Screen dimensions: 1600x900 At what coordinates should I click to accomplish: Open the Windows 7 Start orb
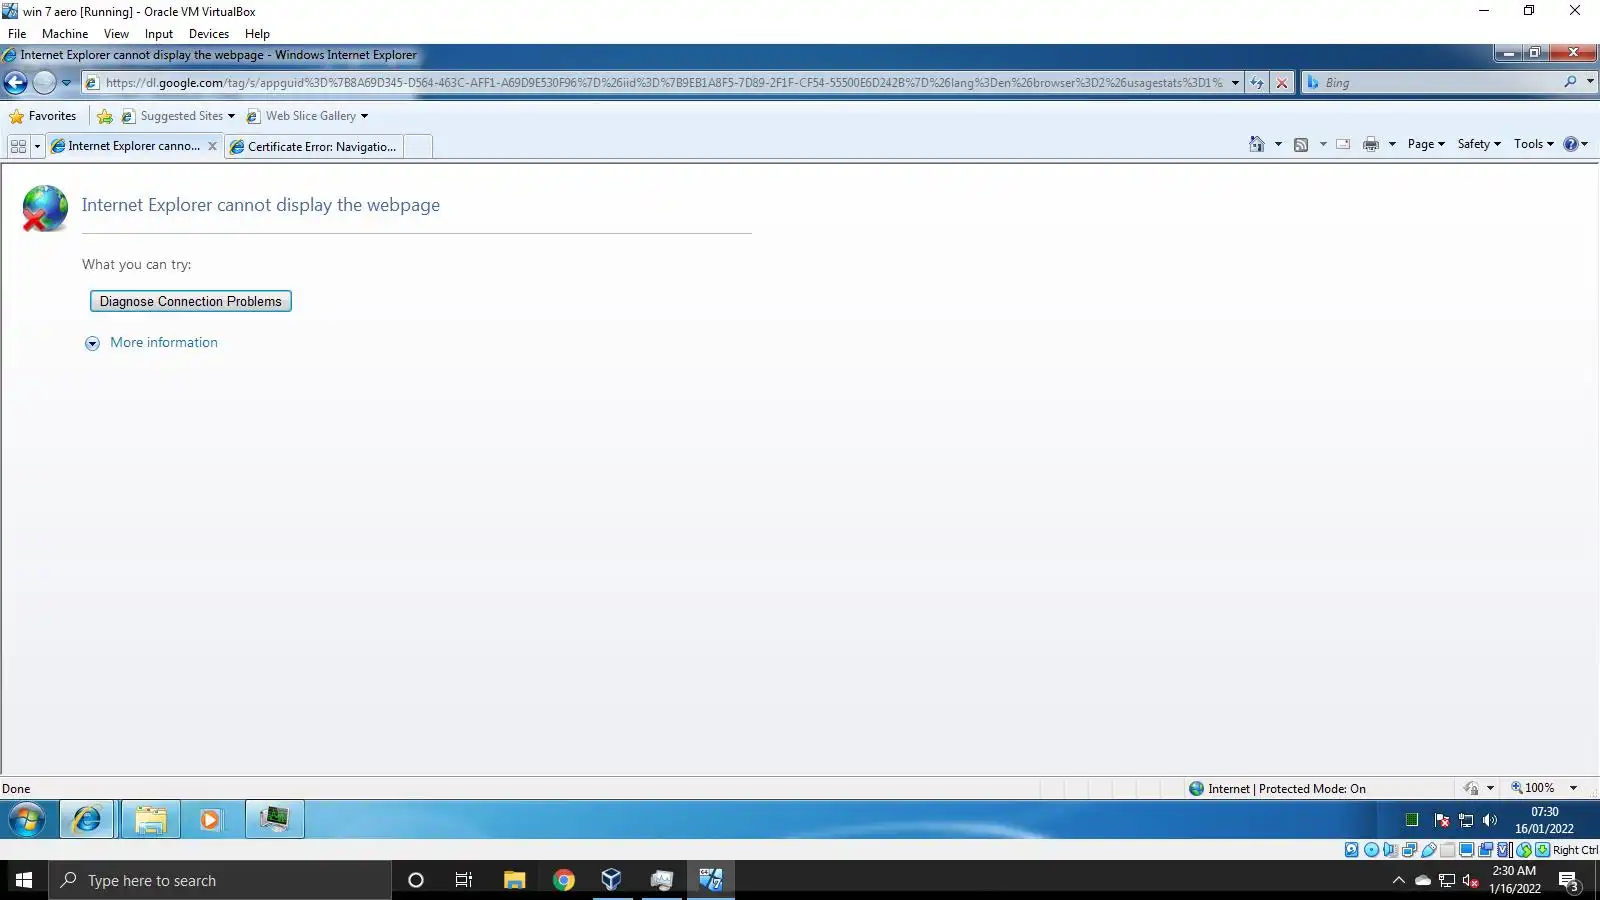tap(27, 820)
